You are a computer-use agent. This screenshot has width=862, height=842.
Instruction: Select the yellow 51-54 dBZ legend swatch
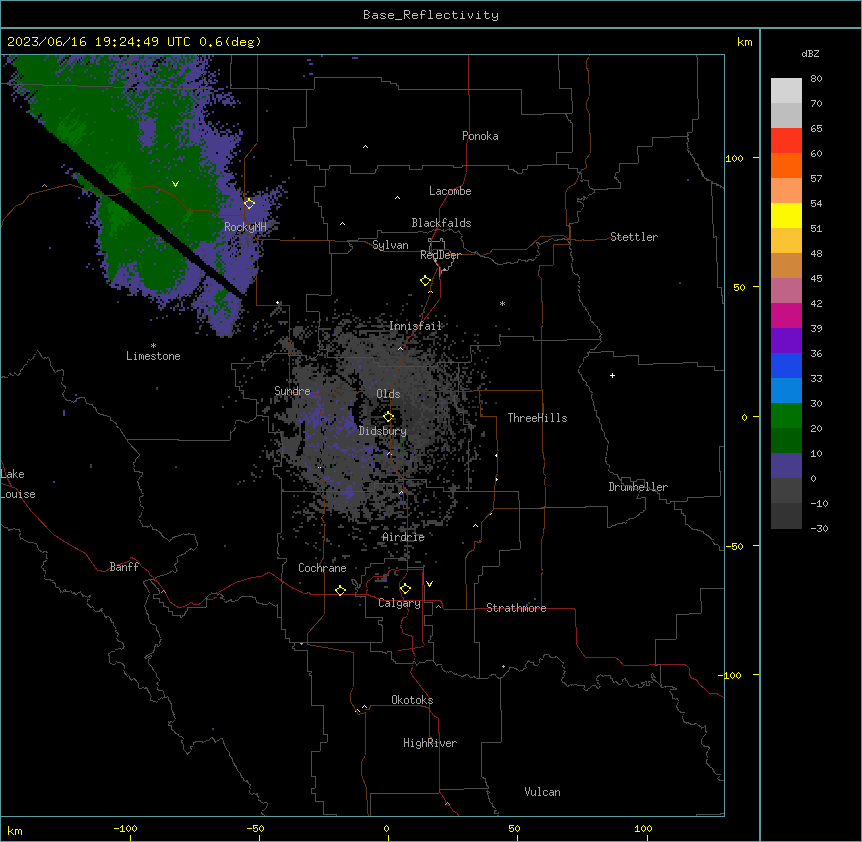[786, 215]
